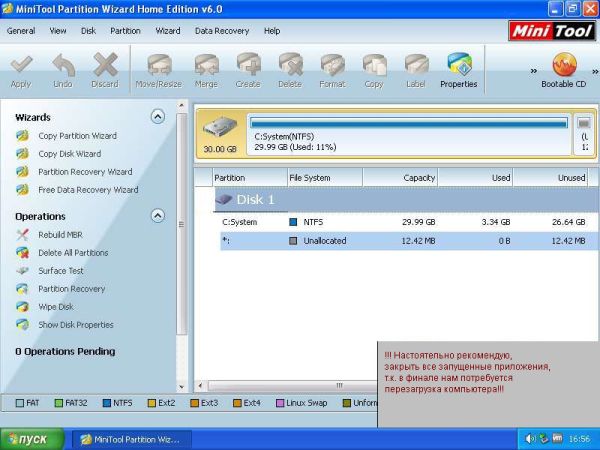Screen dimensions: 600x450
Task: Click the Unused column header
Action: coord(550,178)
